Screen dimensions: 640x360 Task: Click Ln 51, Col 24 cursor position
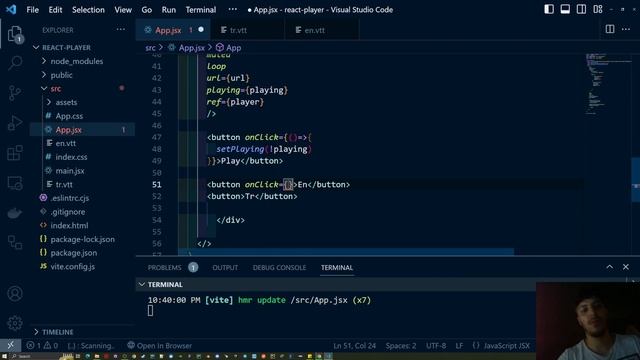(x=354, y=346)
